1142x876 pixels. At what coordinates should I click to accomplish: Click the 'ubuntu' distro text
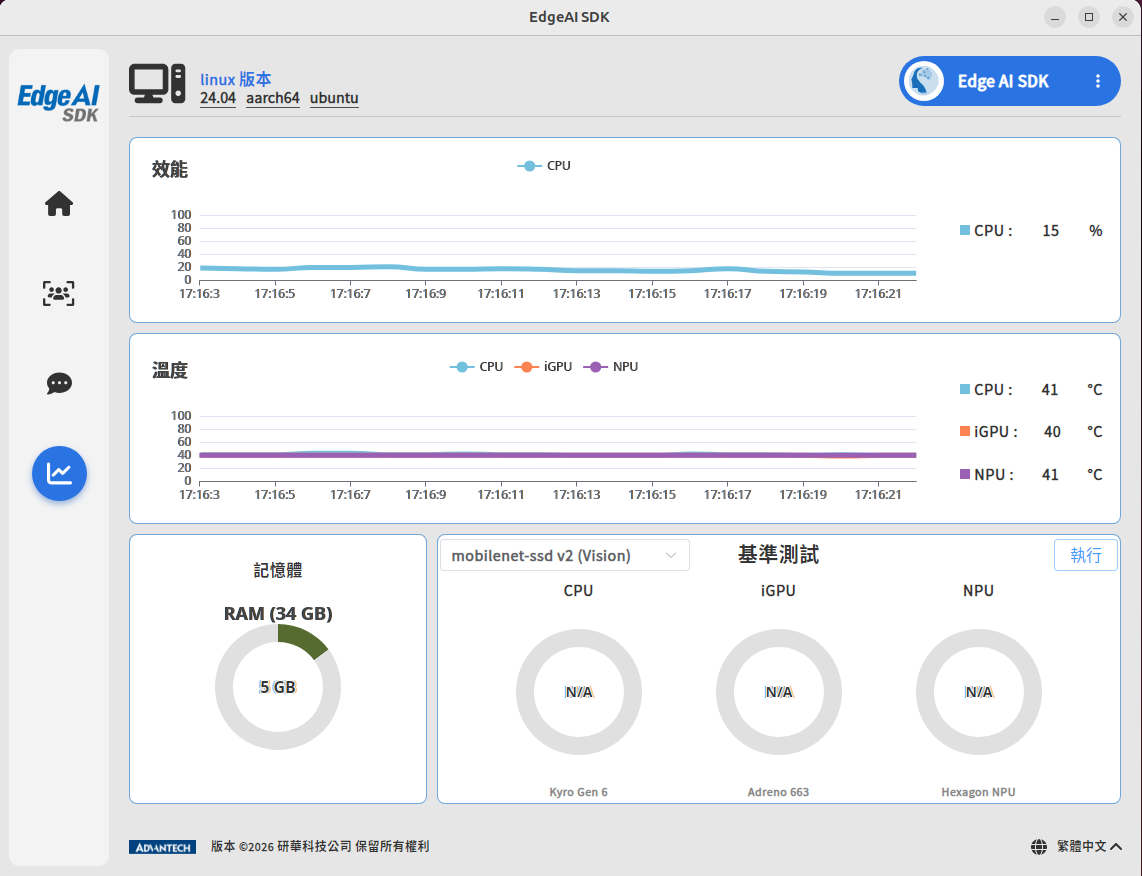(334, 98)
